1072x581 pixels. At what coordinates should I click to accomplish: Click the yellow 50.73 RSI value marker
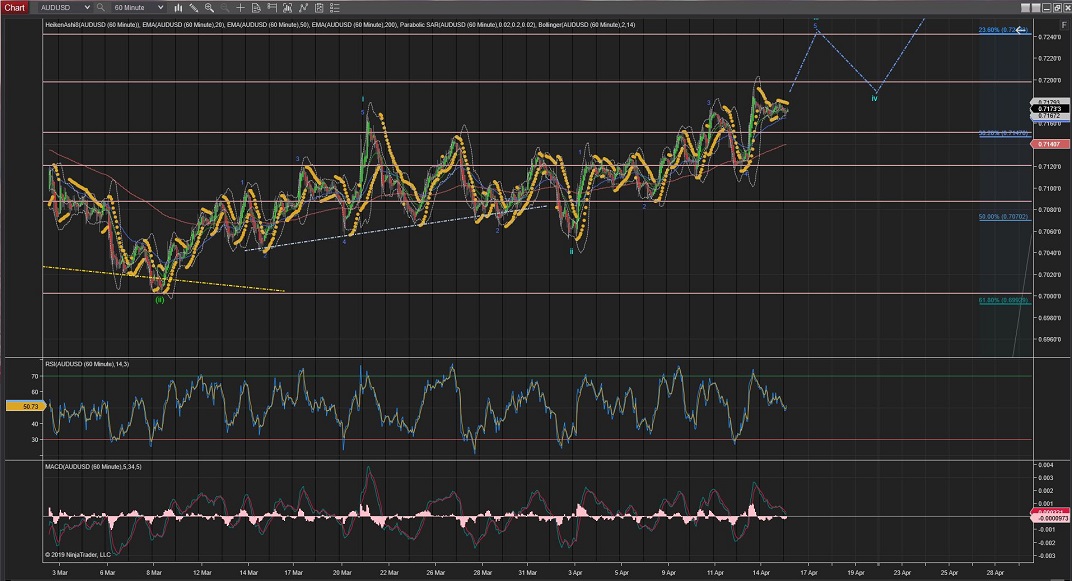tap(20, 406)
